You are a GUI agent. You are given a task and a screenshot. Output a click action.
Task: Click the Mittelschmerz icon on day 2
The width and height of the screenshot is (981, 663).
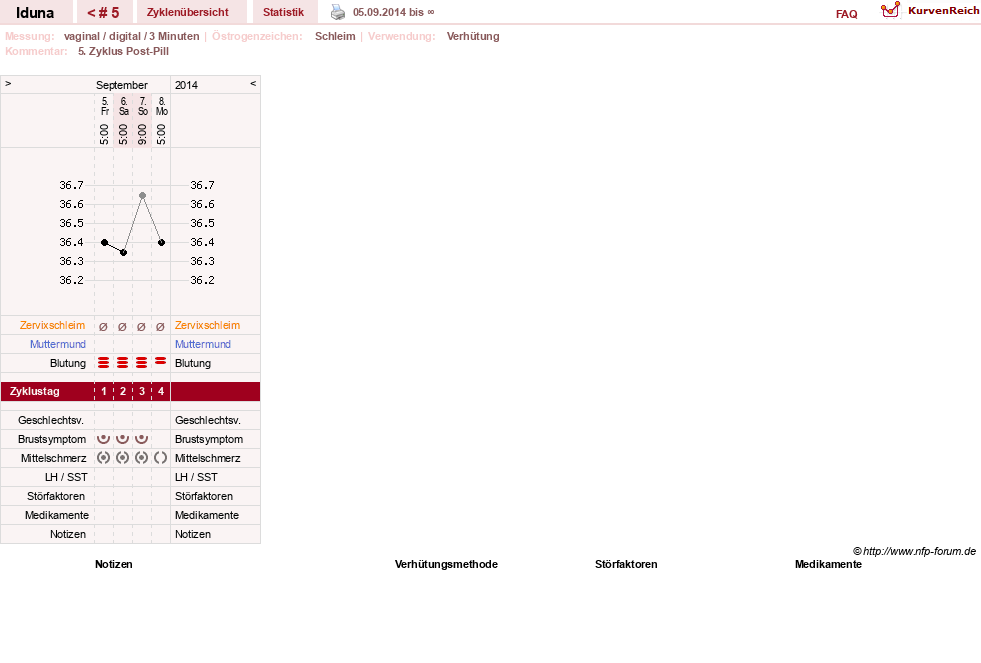point(123,458)
